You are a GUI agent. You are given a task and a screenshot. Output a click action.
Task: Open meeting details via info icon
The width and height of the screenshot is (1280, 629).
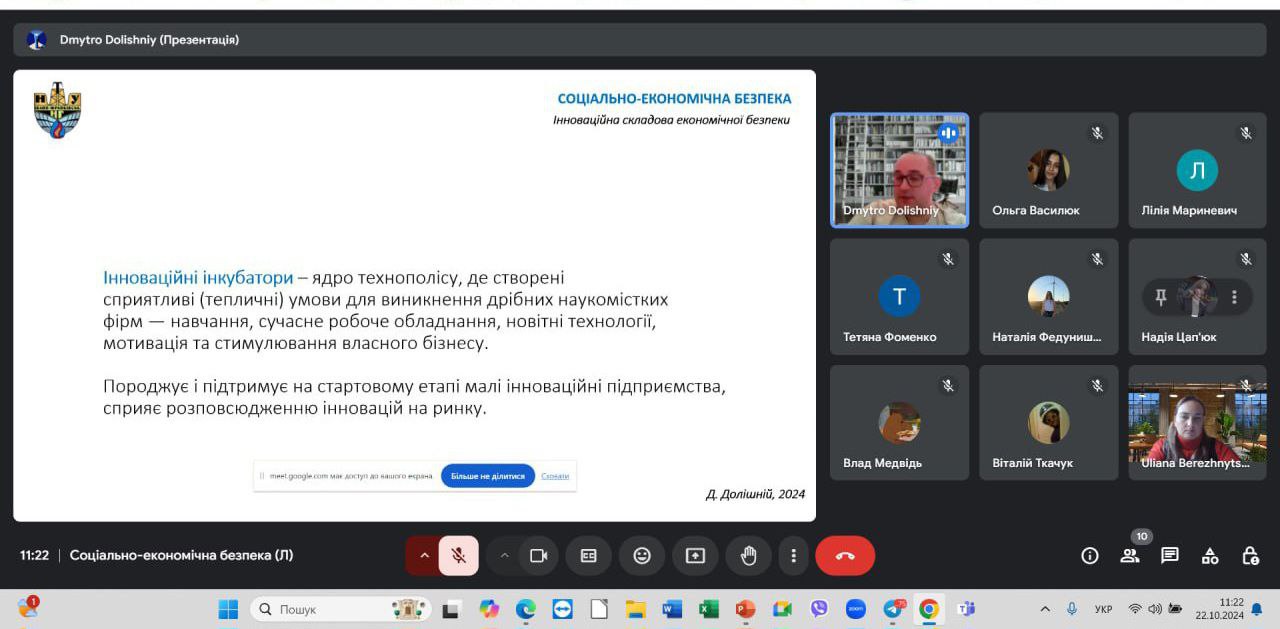pyautogui.click(x=1089, y=555)
